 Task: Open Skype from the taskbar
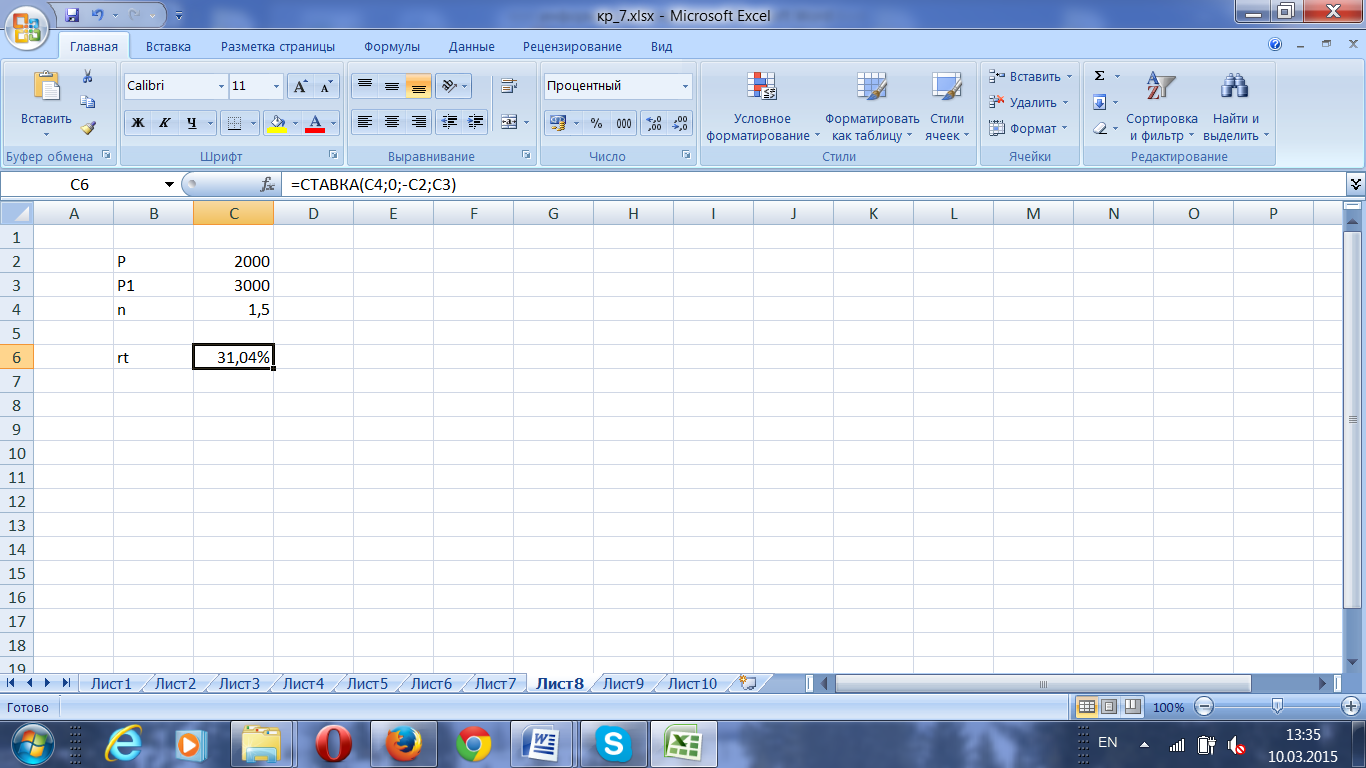point(611,744)
